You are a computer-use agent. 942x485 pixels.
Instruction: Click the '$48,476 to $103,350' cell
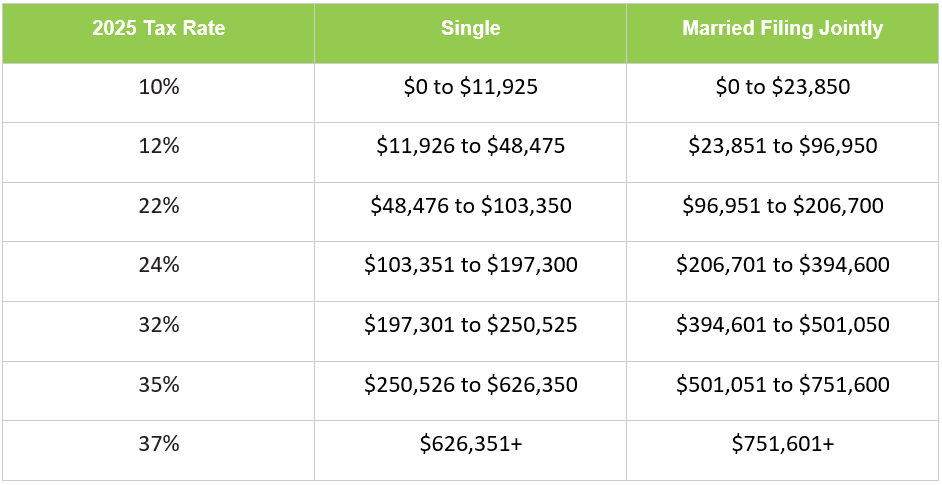tap(470, 212)
